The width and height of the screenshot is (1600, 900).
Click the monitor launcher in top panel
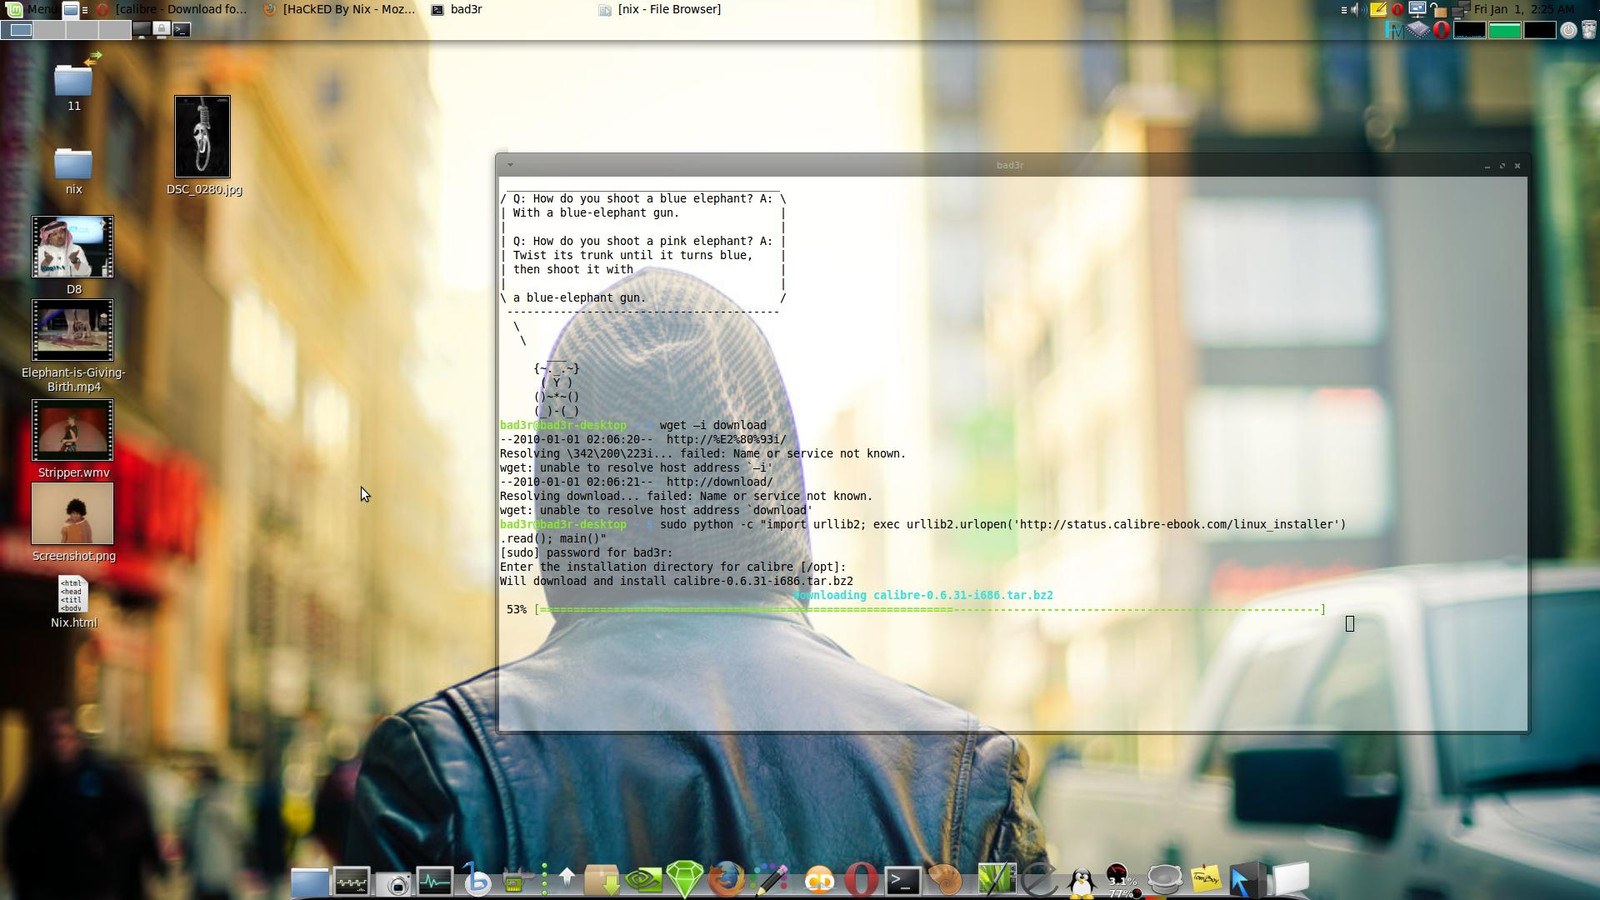[x=141, y=30]
